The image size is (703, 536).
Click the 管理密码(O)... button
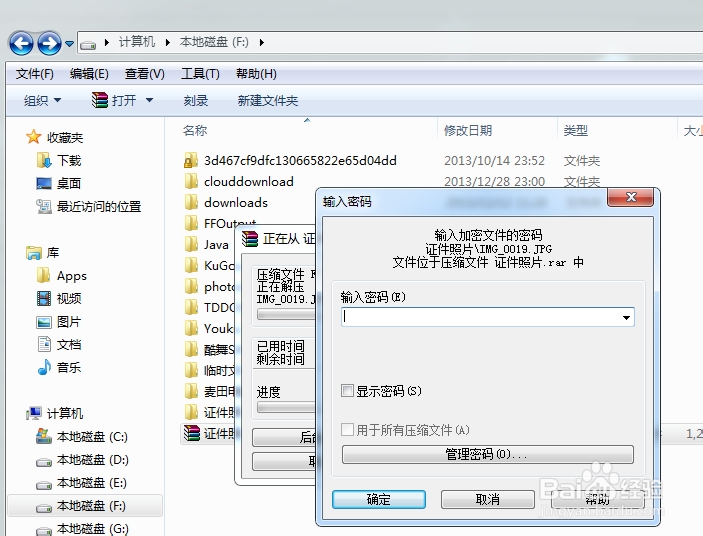487,454
